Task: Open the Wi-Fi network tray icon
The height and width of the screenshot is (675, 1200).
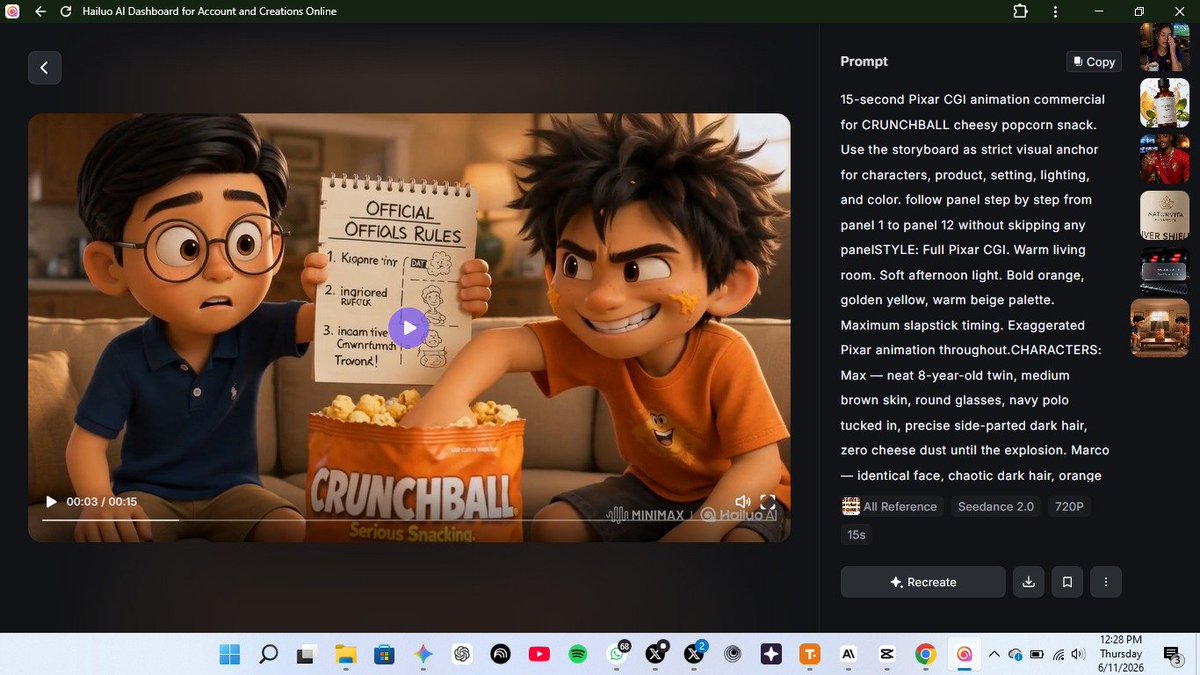Action: click(x=1060, y=654)
